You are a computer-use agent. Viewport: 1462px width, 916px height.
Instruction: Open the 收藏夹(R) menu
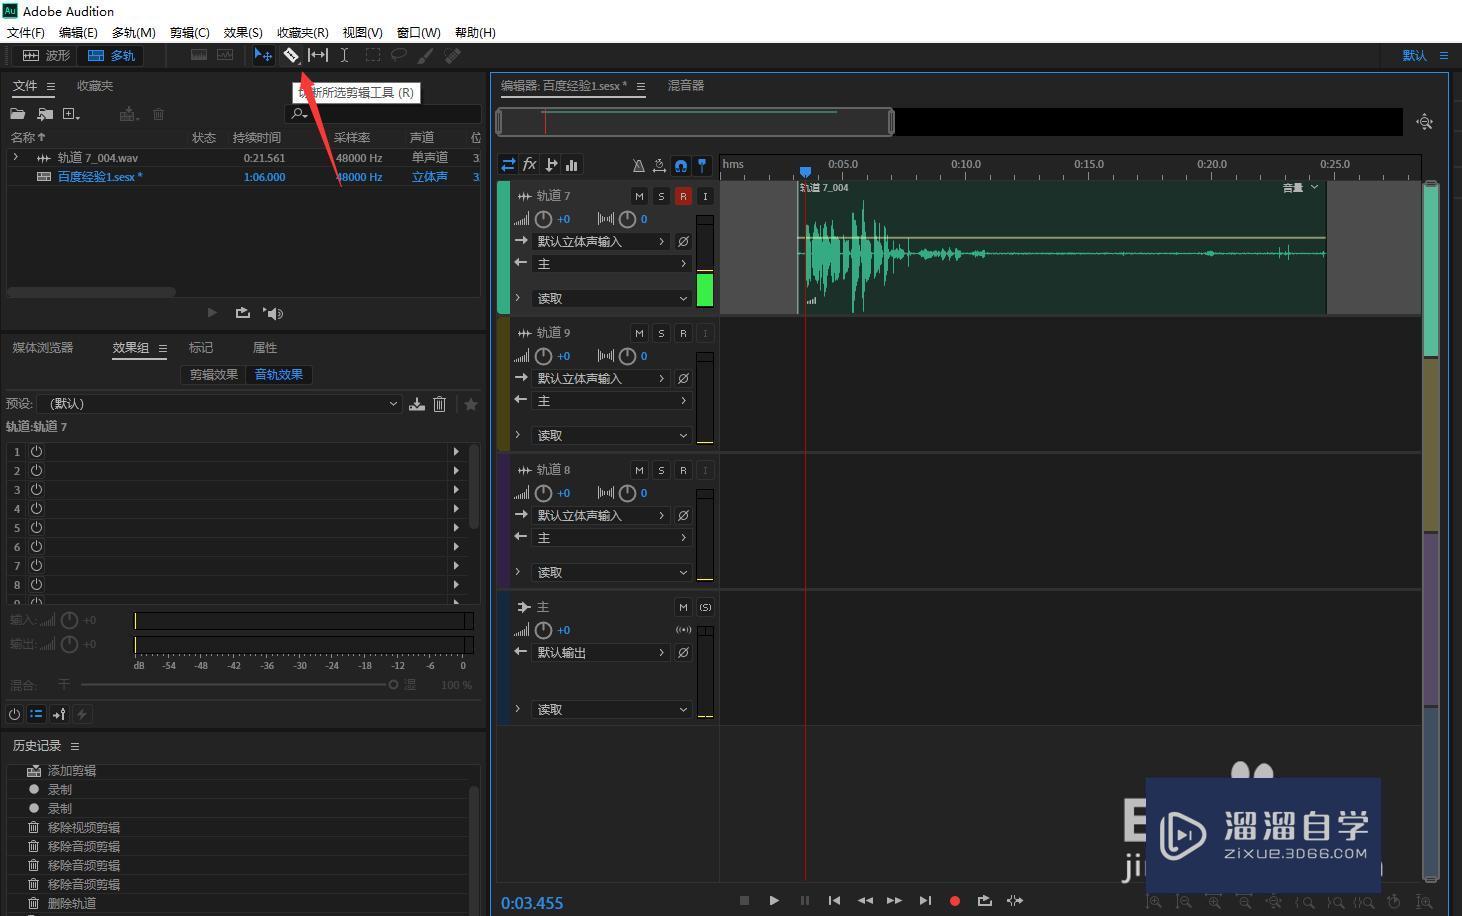coord(302,32)
